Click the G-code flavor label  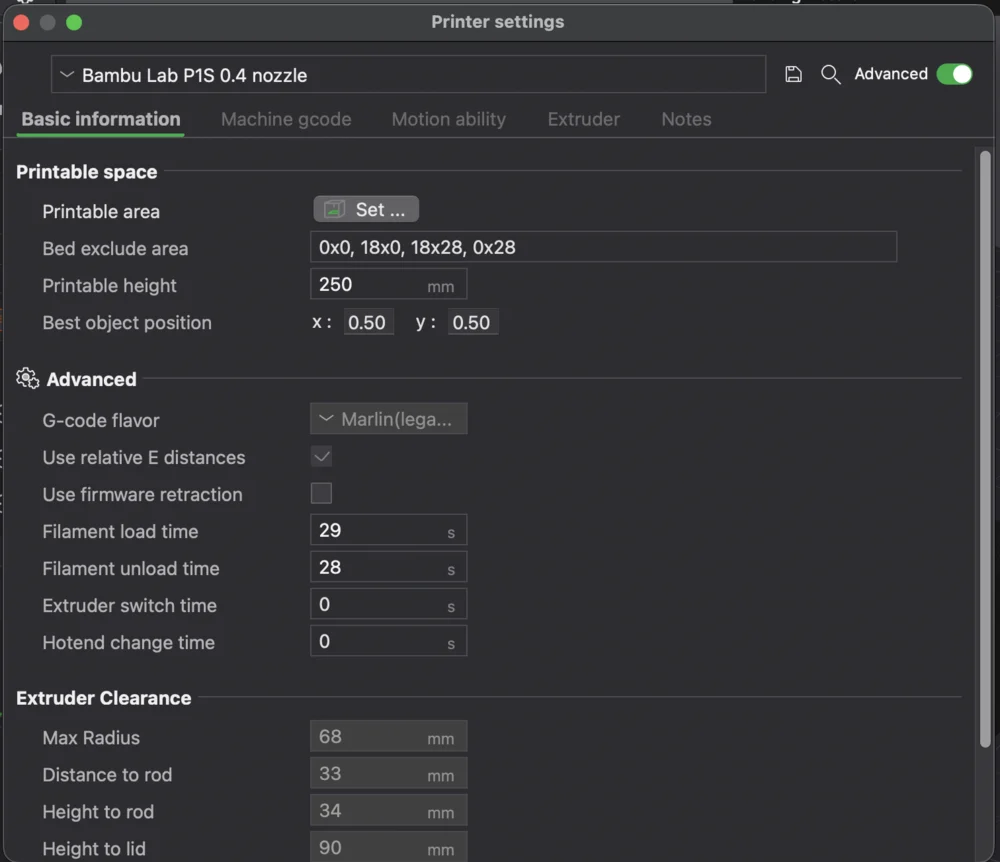[101, 421]
